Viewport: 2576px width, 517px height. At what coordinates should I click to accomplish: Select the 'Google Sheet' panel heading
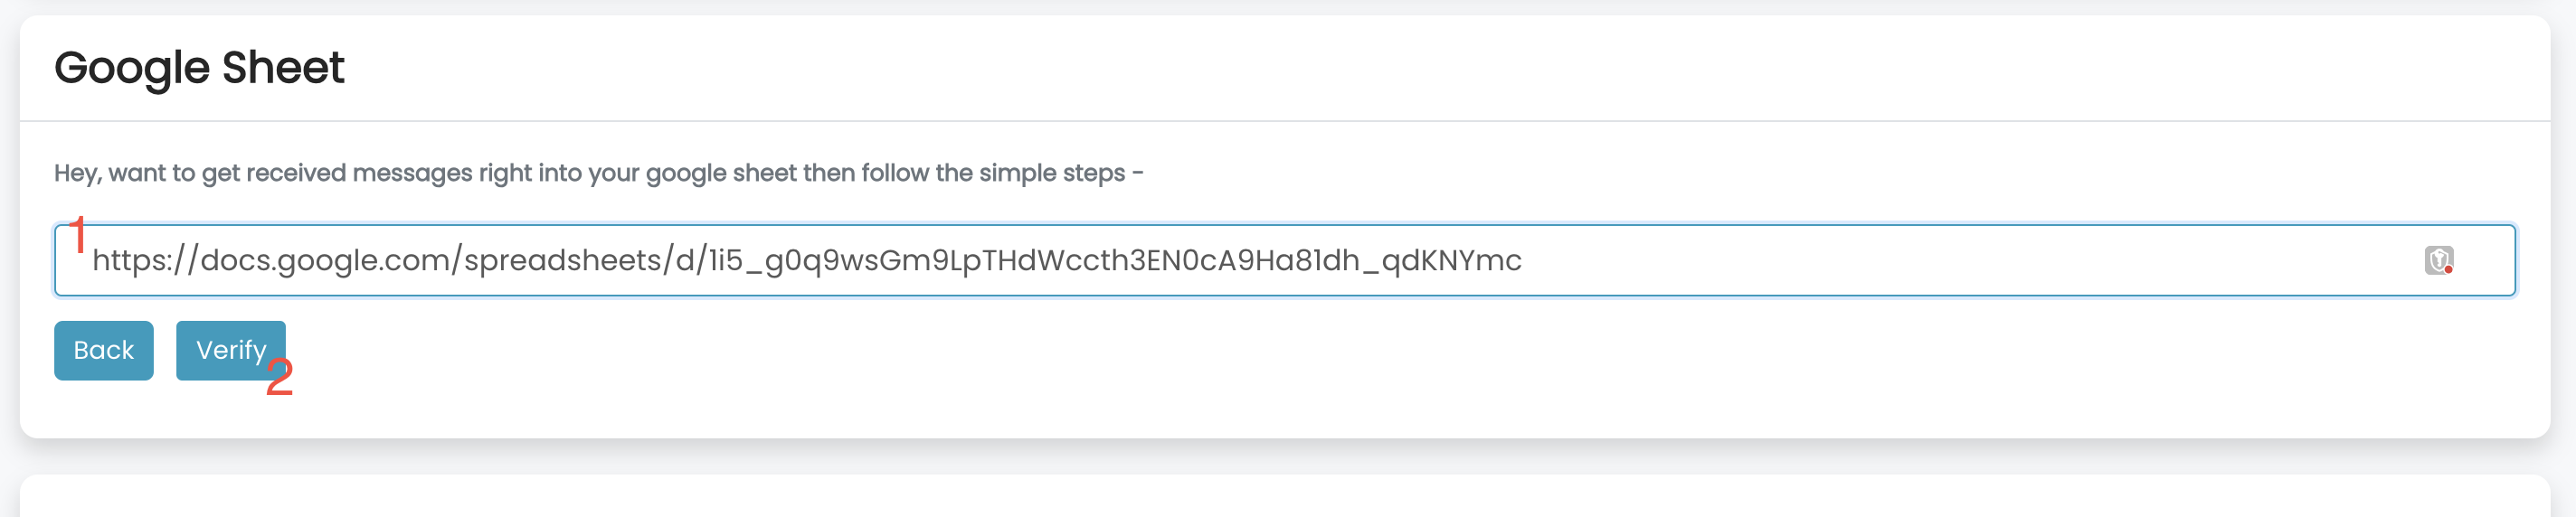coord(199,68)
